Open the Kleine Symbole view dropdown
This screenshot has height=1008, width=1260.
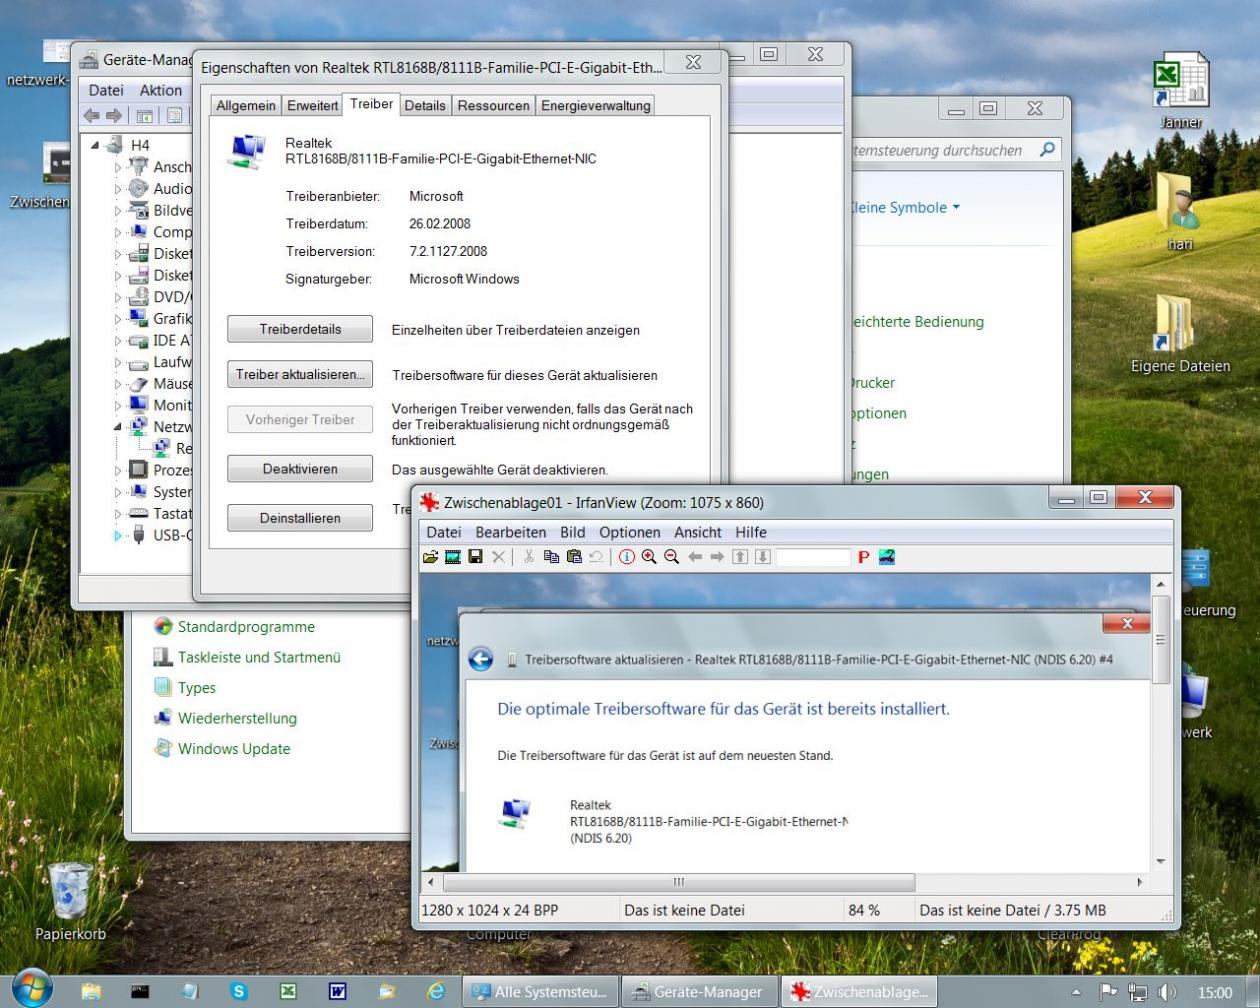[x=905, y=207]
